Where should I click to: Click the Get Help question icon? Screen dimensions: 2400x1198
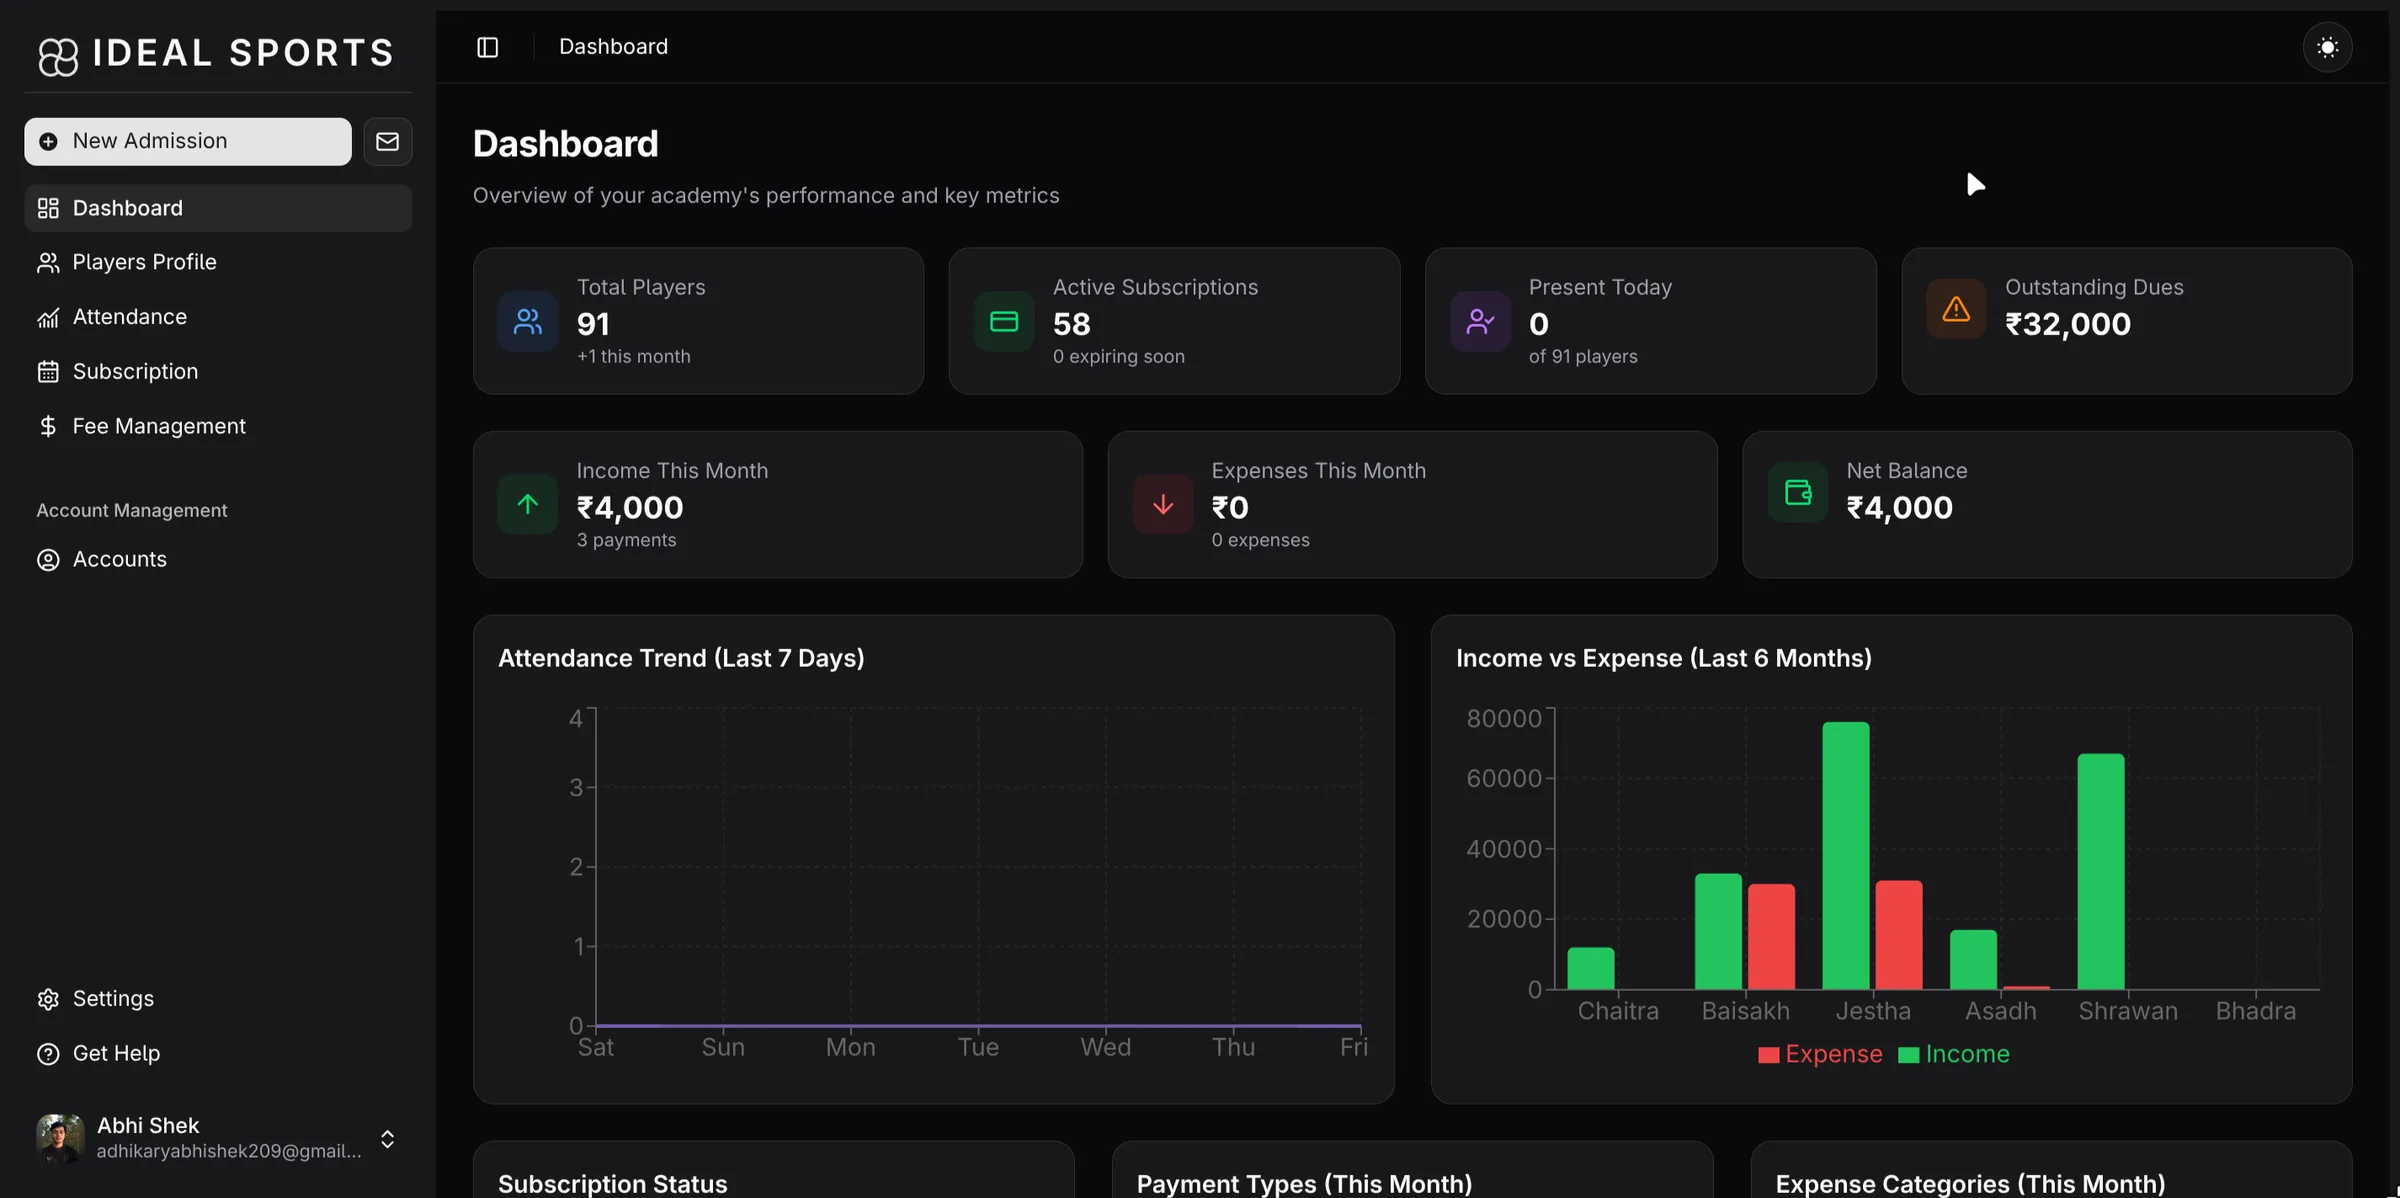click(48, 1054)
